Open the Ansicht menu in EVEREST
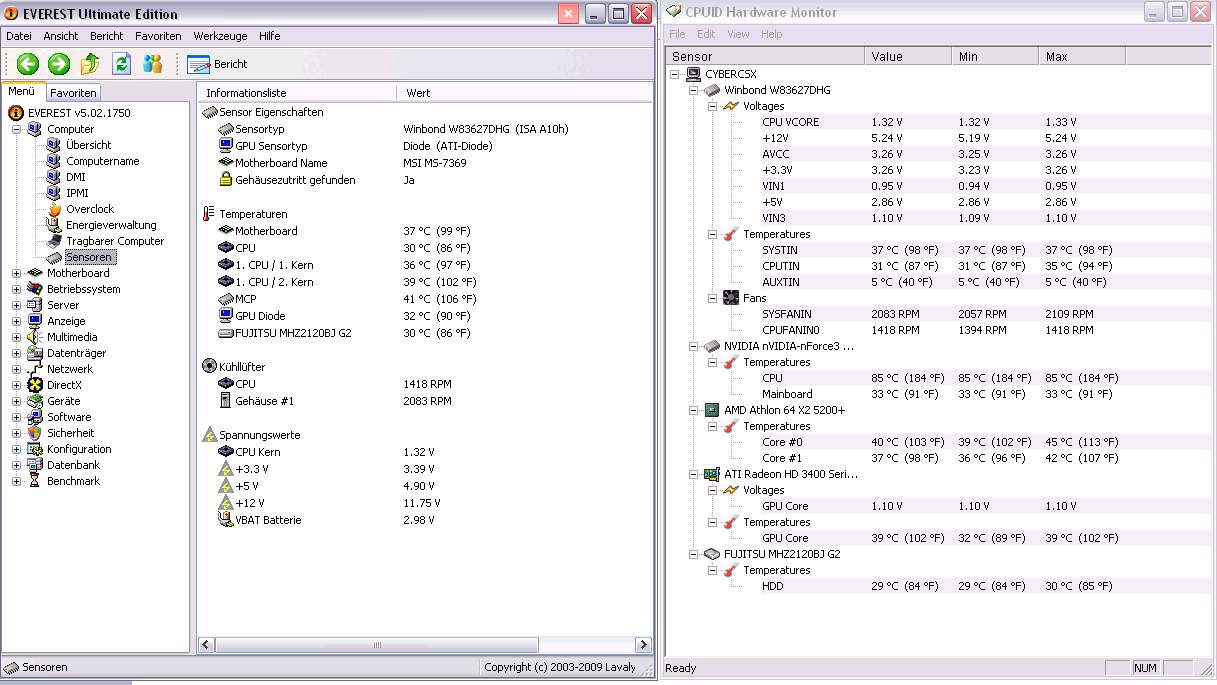This screenshot has width=1217, height=685. coord(61,36)
